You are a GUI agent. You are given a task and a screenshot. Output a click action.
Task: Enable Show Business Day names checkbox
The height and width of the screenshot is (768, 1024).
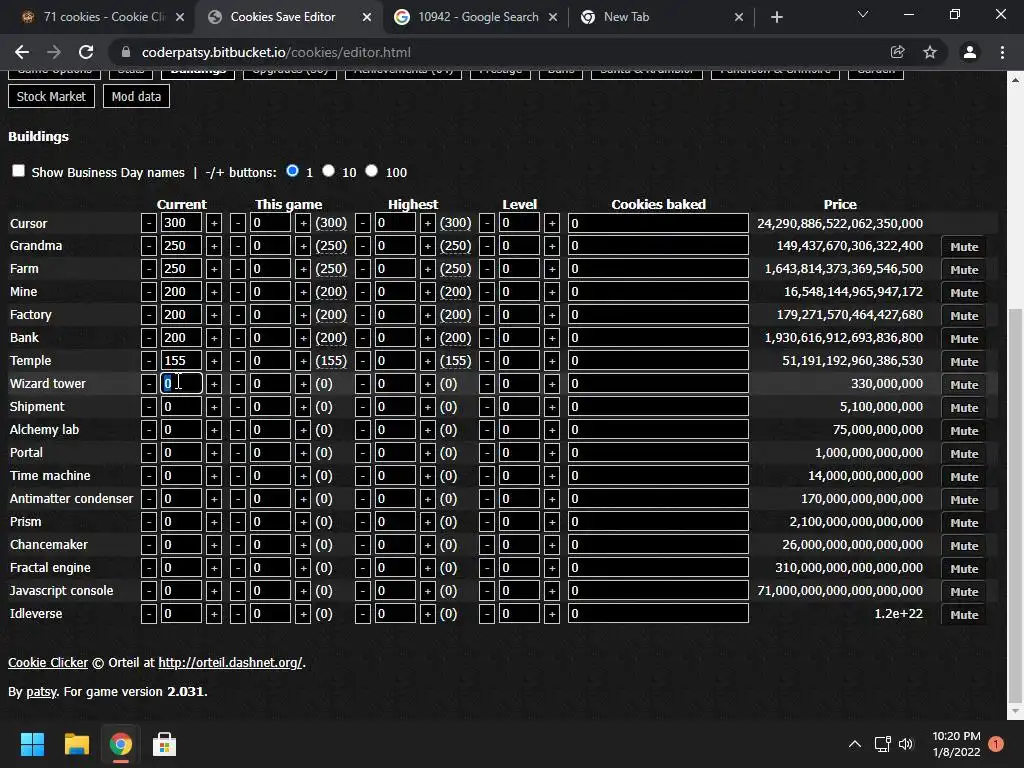[x=18, y=171]
